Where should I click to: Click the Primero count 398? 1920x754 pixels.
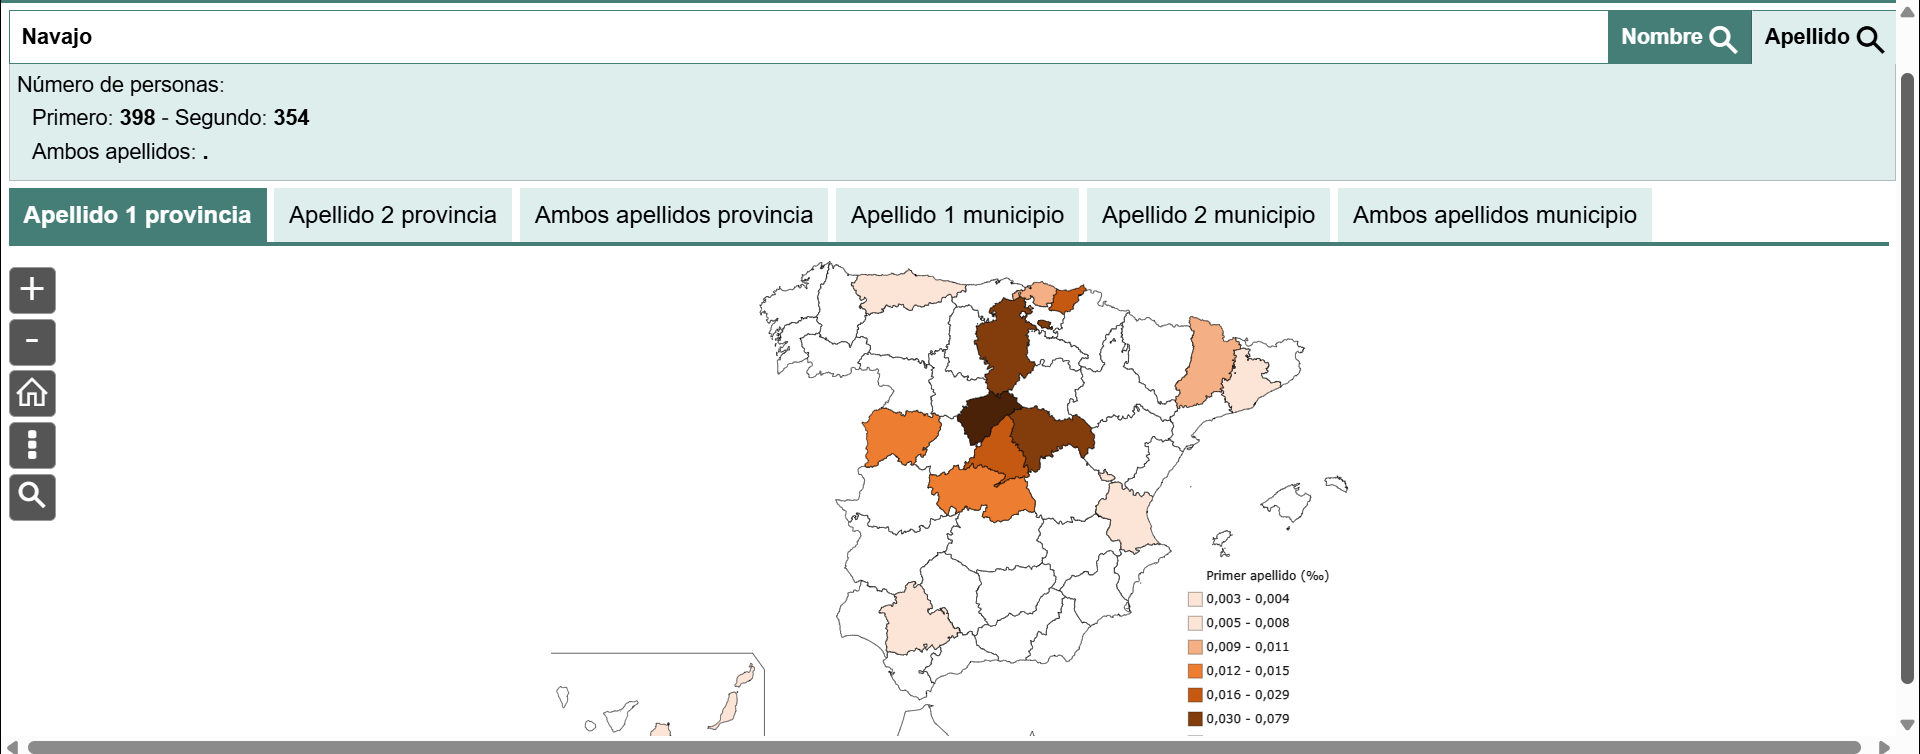point(137,118)
